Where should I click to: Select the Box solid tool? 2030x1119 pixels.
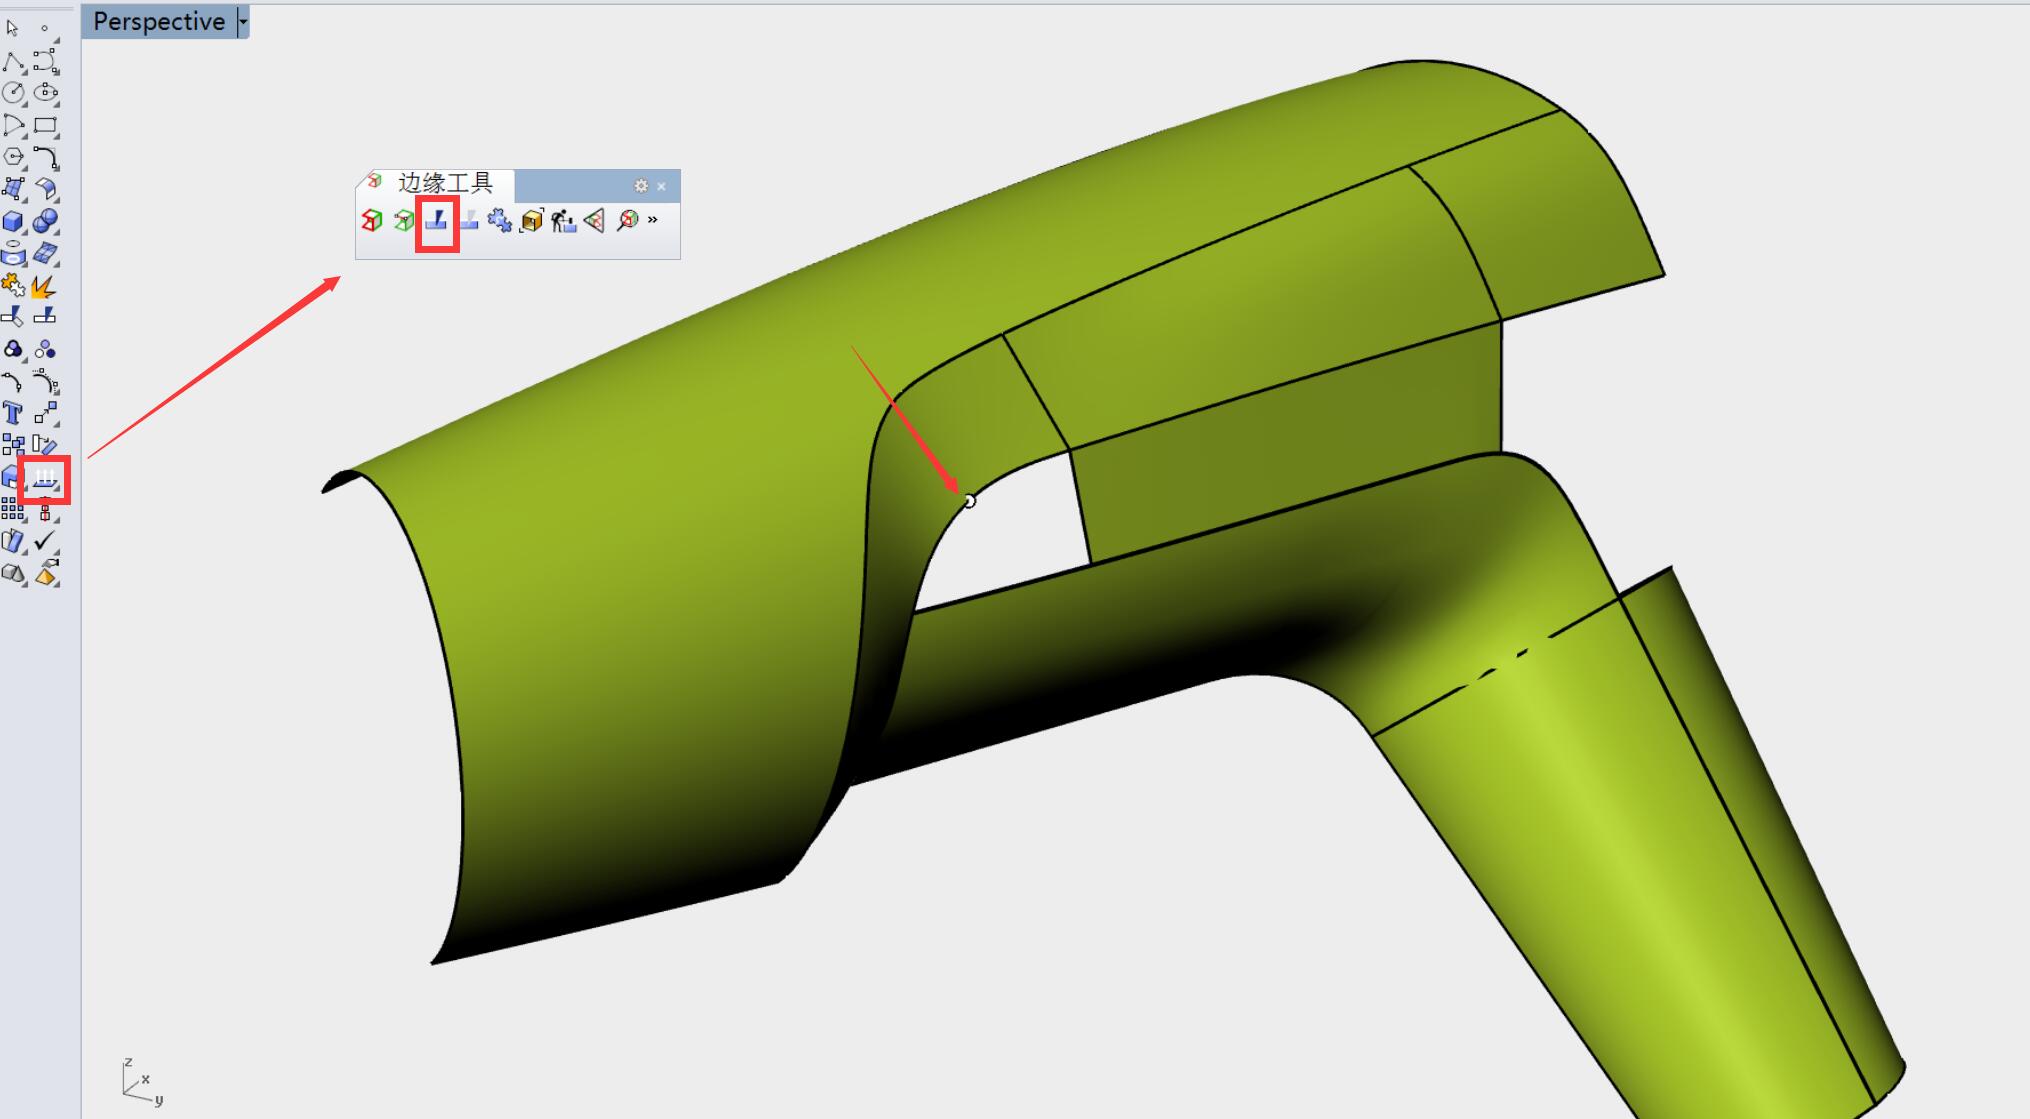pyautogui.click(x=13, y=222)
